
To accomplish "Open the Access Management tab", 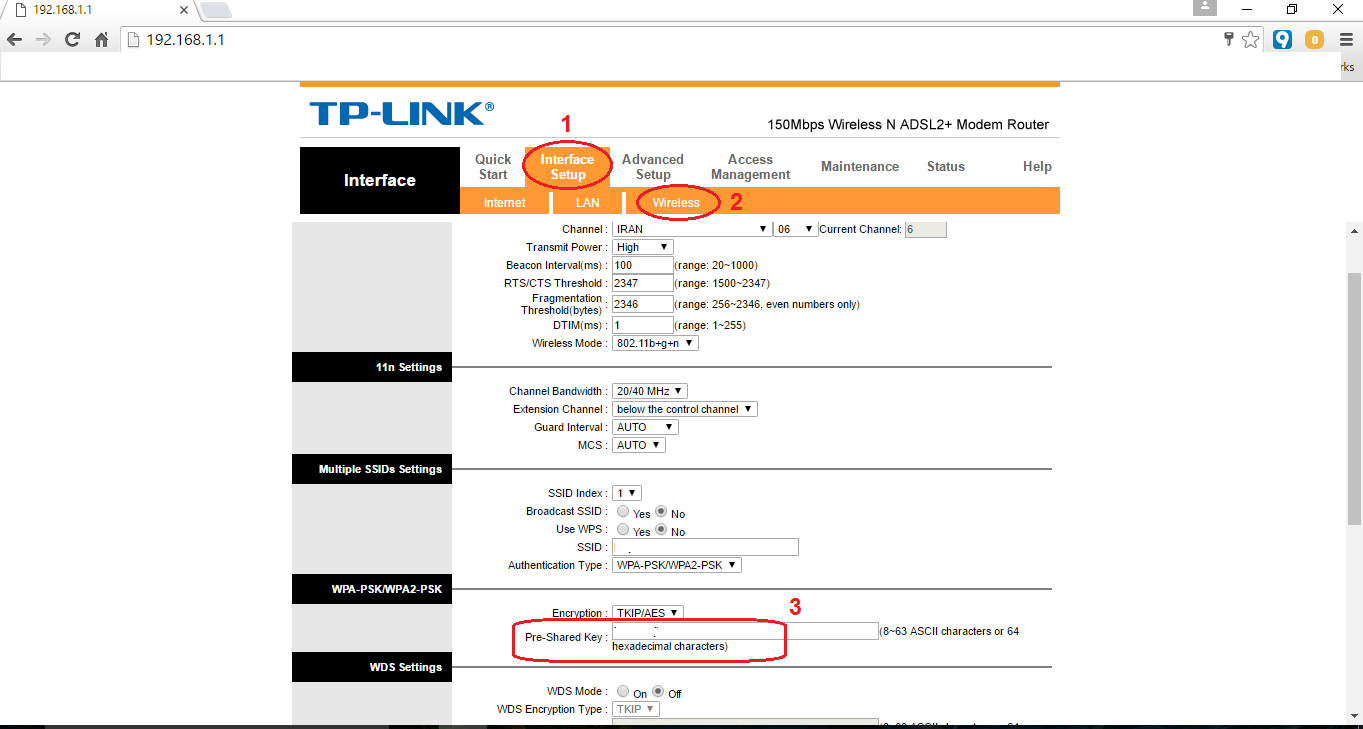I will click(x=750, y=167).
